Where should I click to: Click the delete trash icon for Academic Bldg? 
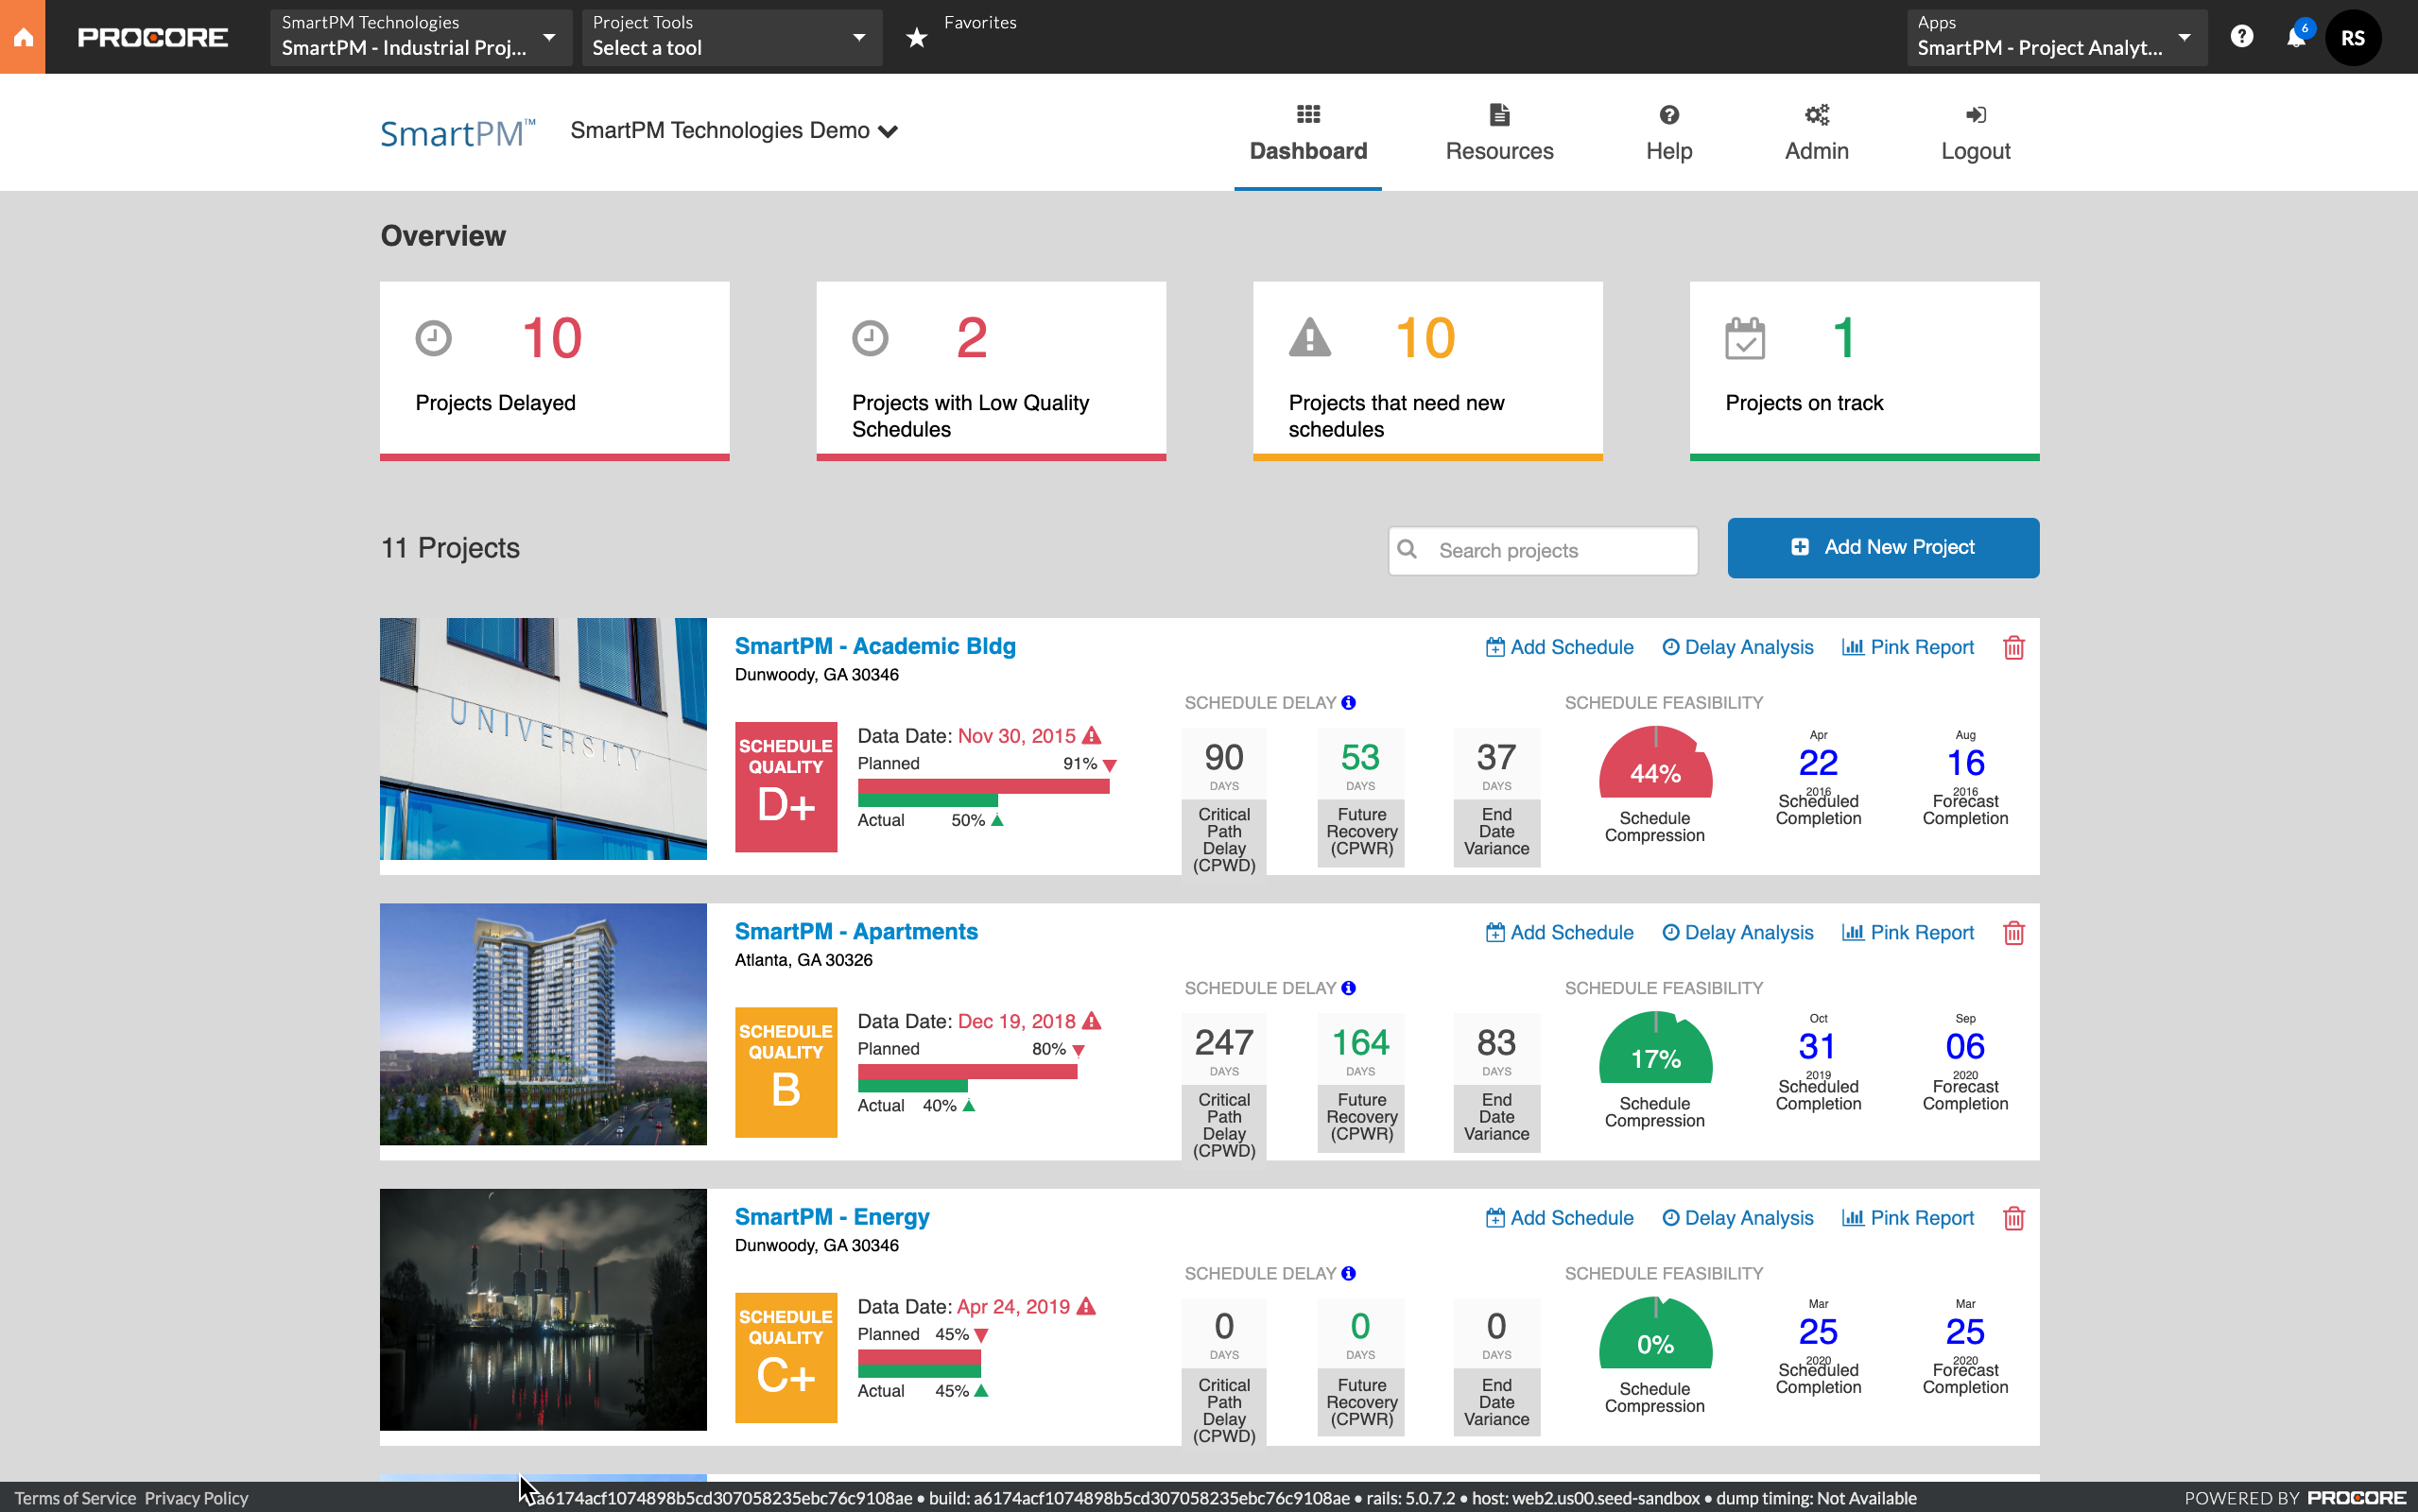tap(2013, 648)
